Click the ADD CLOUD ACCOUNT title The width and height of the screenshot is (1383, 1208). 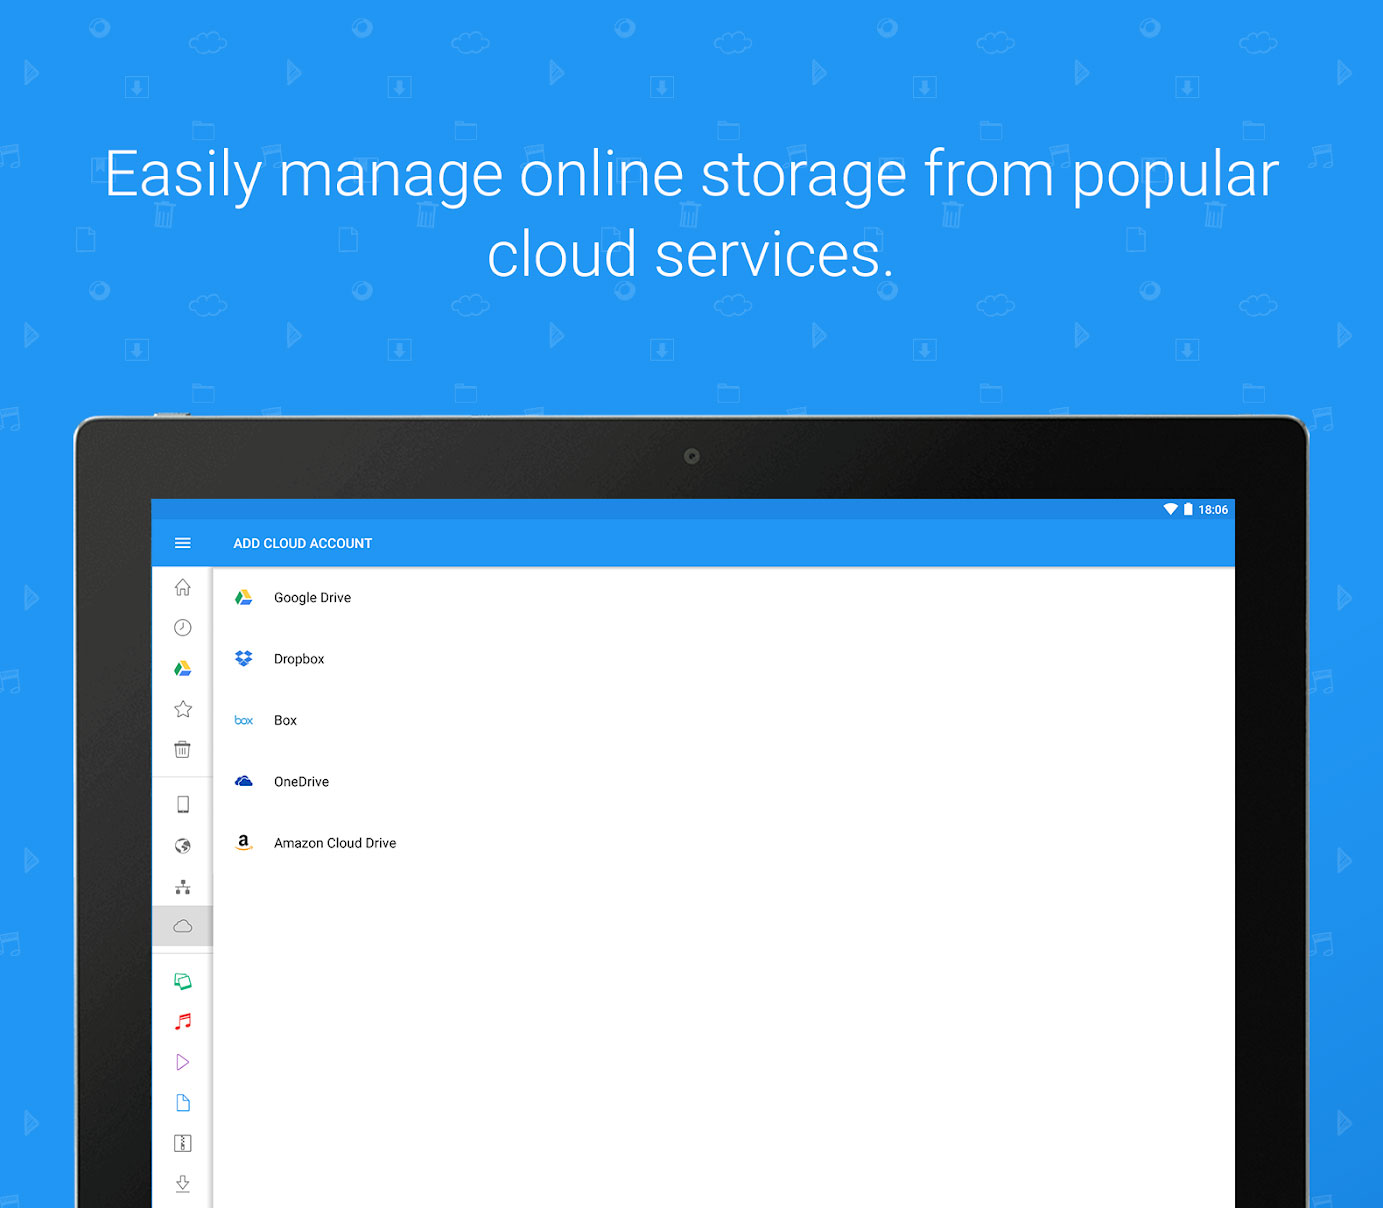click(303, 543)
